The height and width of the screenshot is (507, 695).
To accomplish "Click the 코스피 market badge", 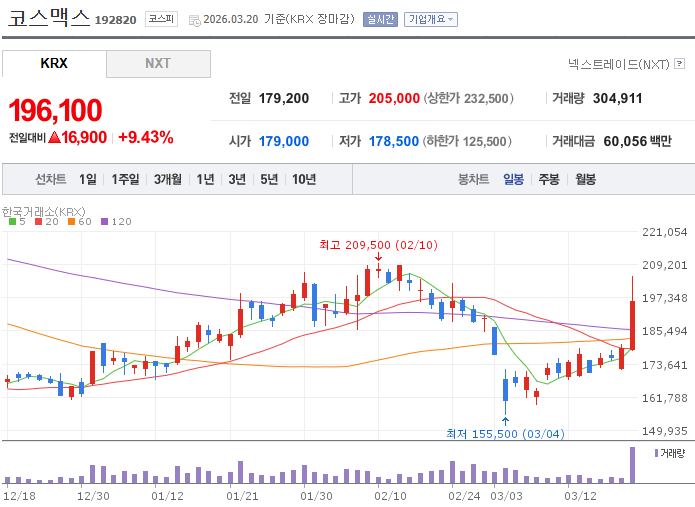I will [161, 19].
